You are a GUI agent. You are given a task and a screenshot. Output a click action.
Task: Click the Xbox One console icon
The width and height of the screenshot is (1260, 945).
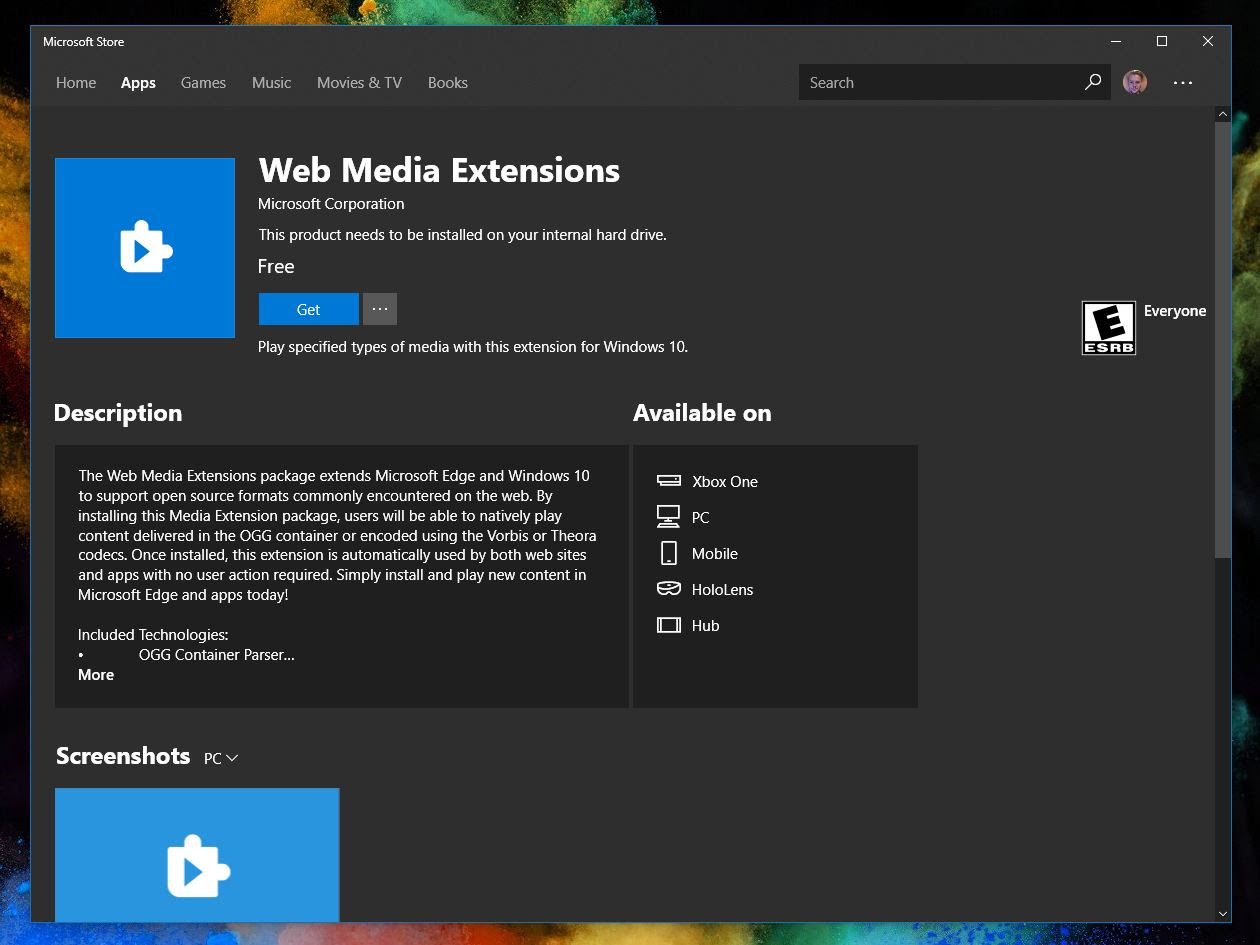[668, 481]
